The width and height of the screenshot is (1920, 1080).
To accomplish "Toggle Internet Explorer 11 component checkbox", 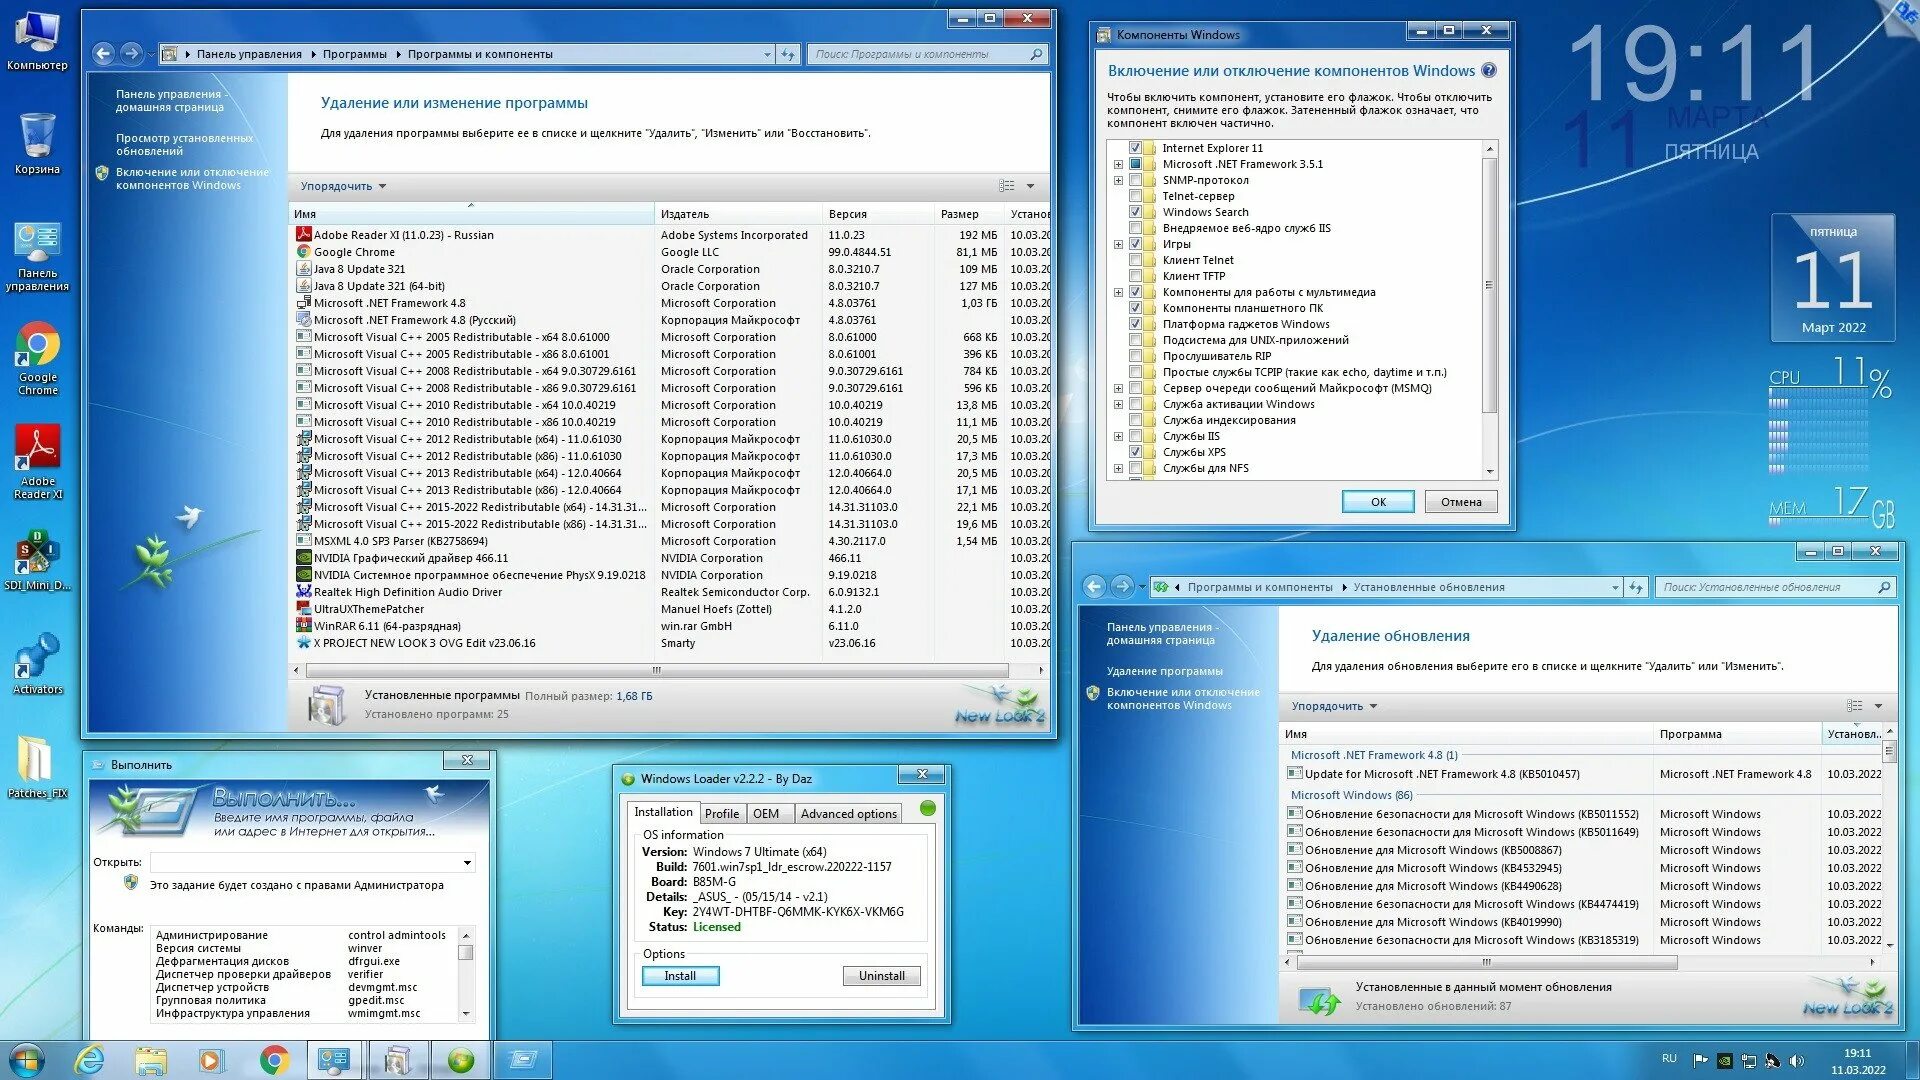I will point(1135,148).
